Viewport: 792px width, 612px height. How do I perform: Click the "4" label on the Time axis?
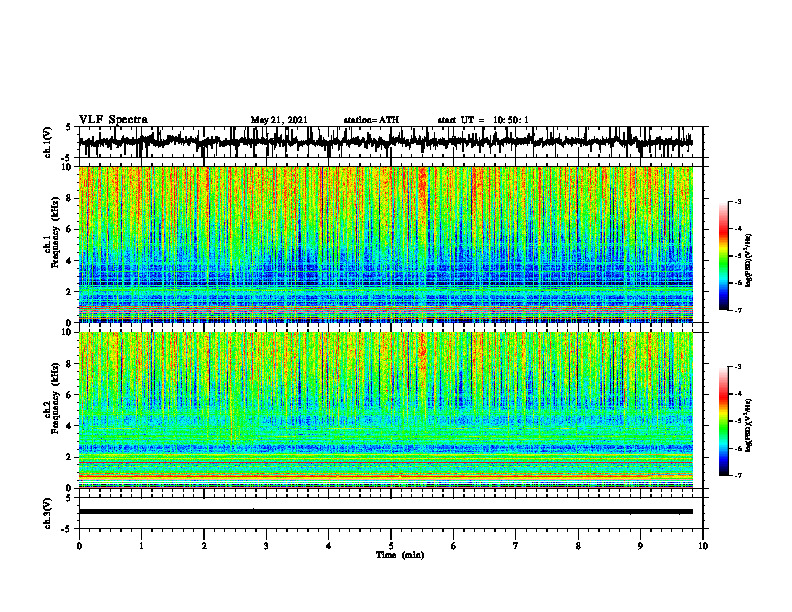coord(329,546)
